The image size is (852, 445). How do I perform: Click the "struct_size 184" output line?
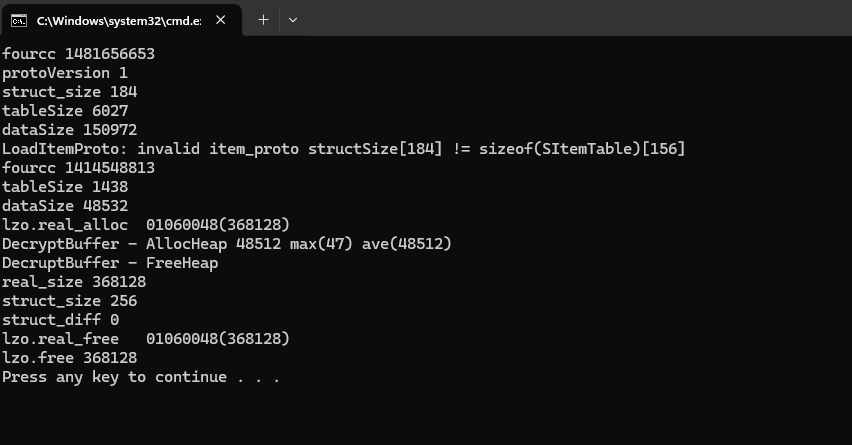(x=69, y=92)
